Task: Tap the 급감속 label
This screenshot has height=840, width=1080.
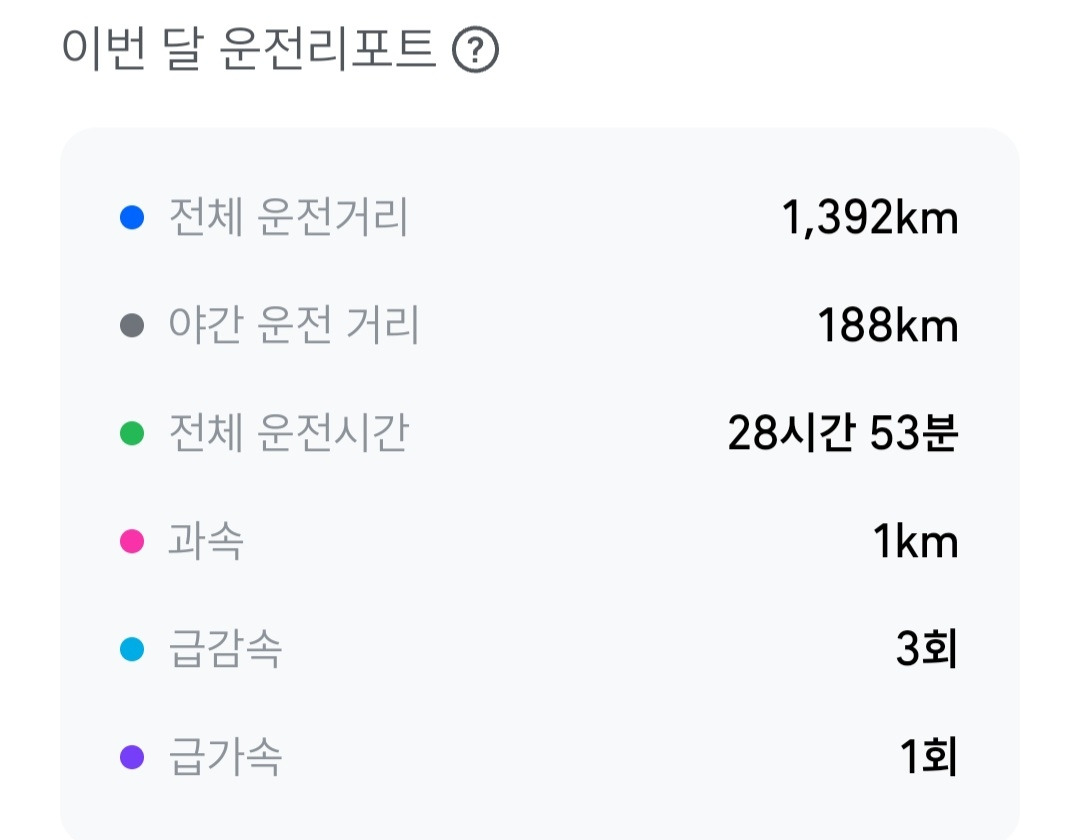Action: click(225, 649)
